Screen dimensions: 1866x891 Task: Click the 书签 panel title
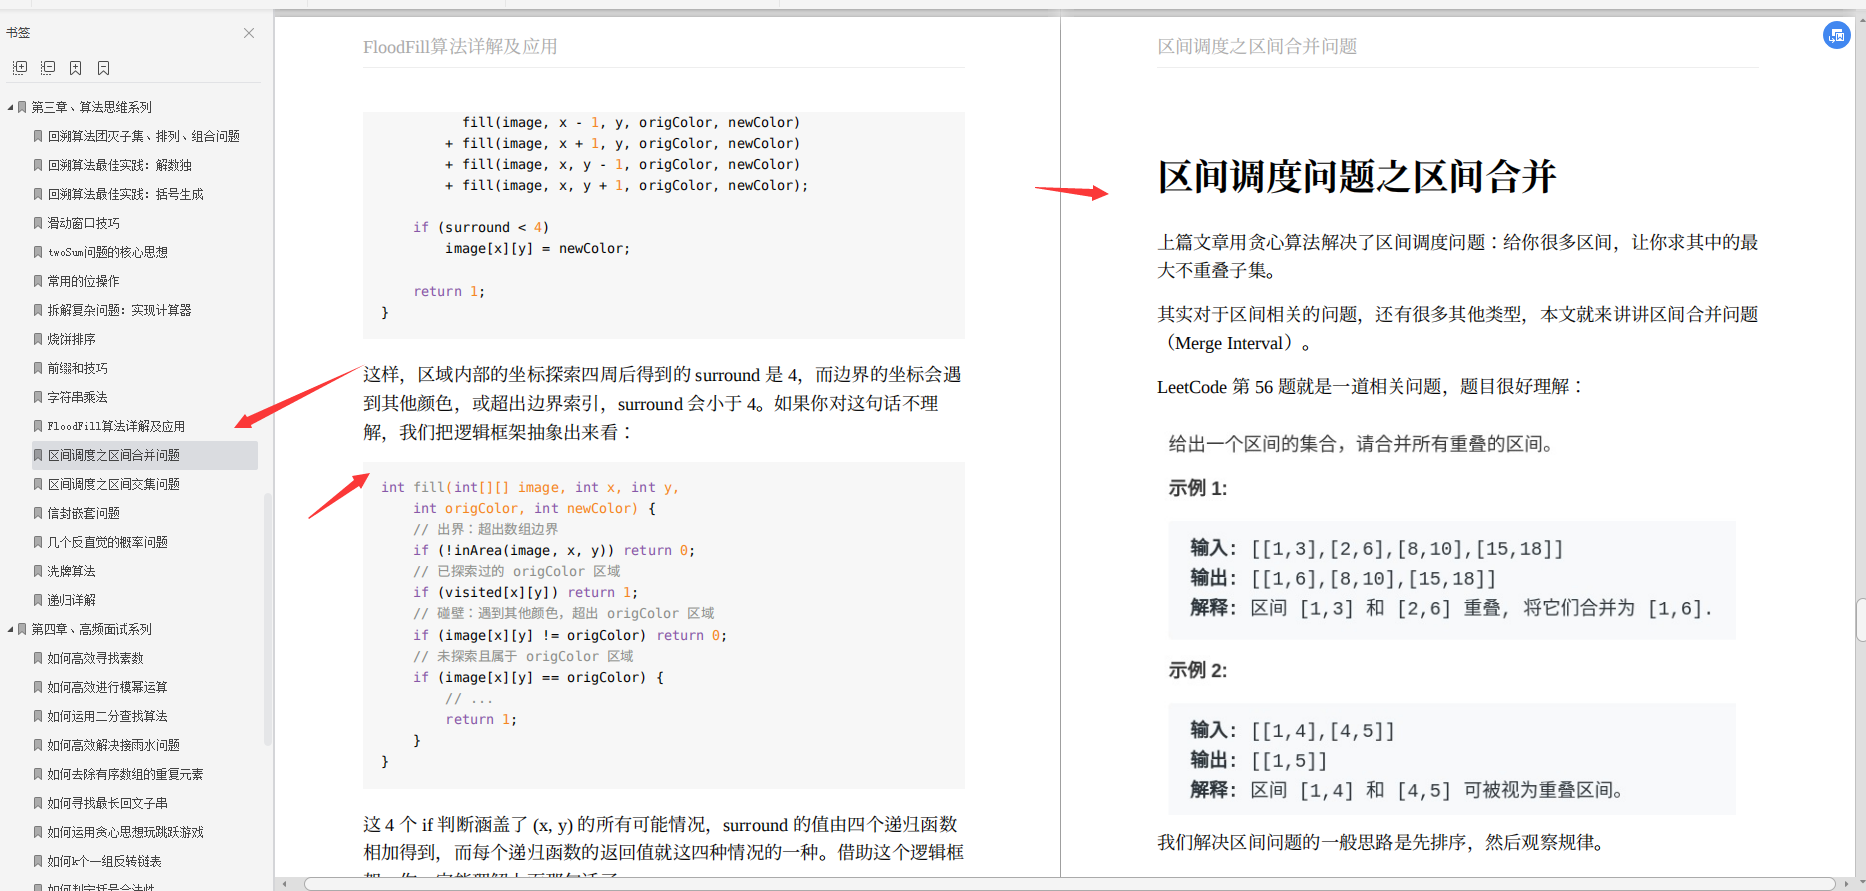(x=18, y=33)
